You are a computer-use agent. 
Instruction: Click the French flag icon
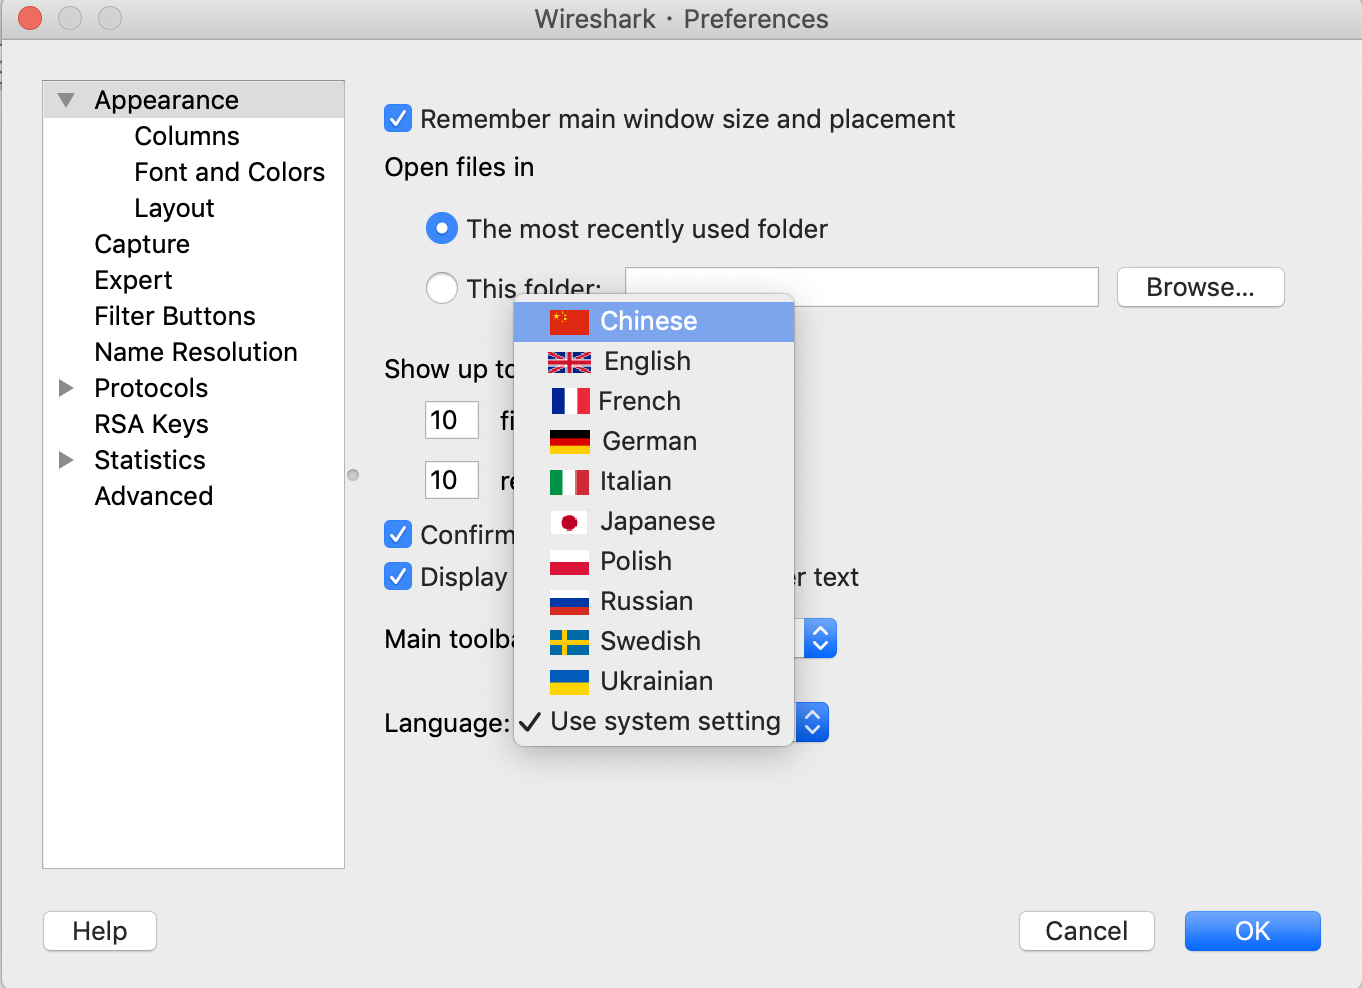[x=570, y=402]
